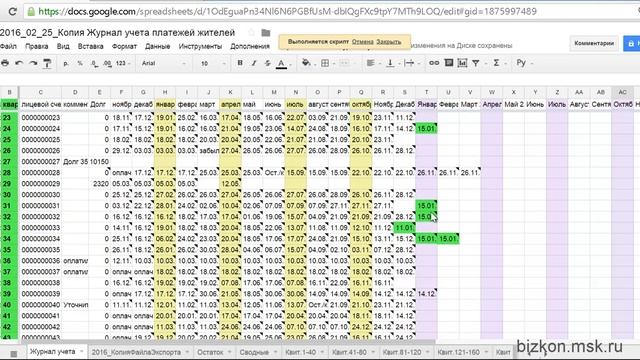Toggle italic formatting
This screenshot has width=640, height=360.
coord(254,63)
